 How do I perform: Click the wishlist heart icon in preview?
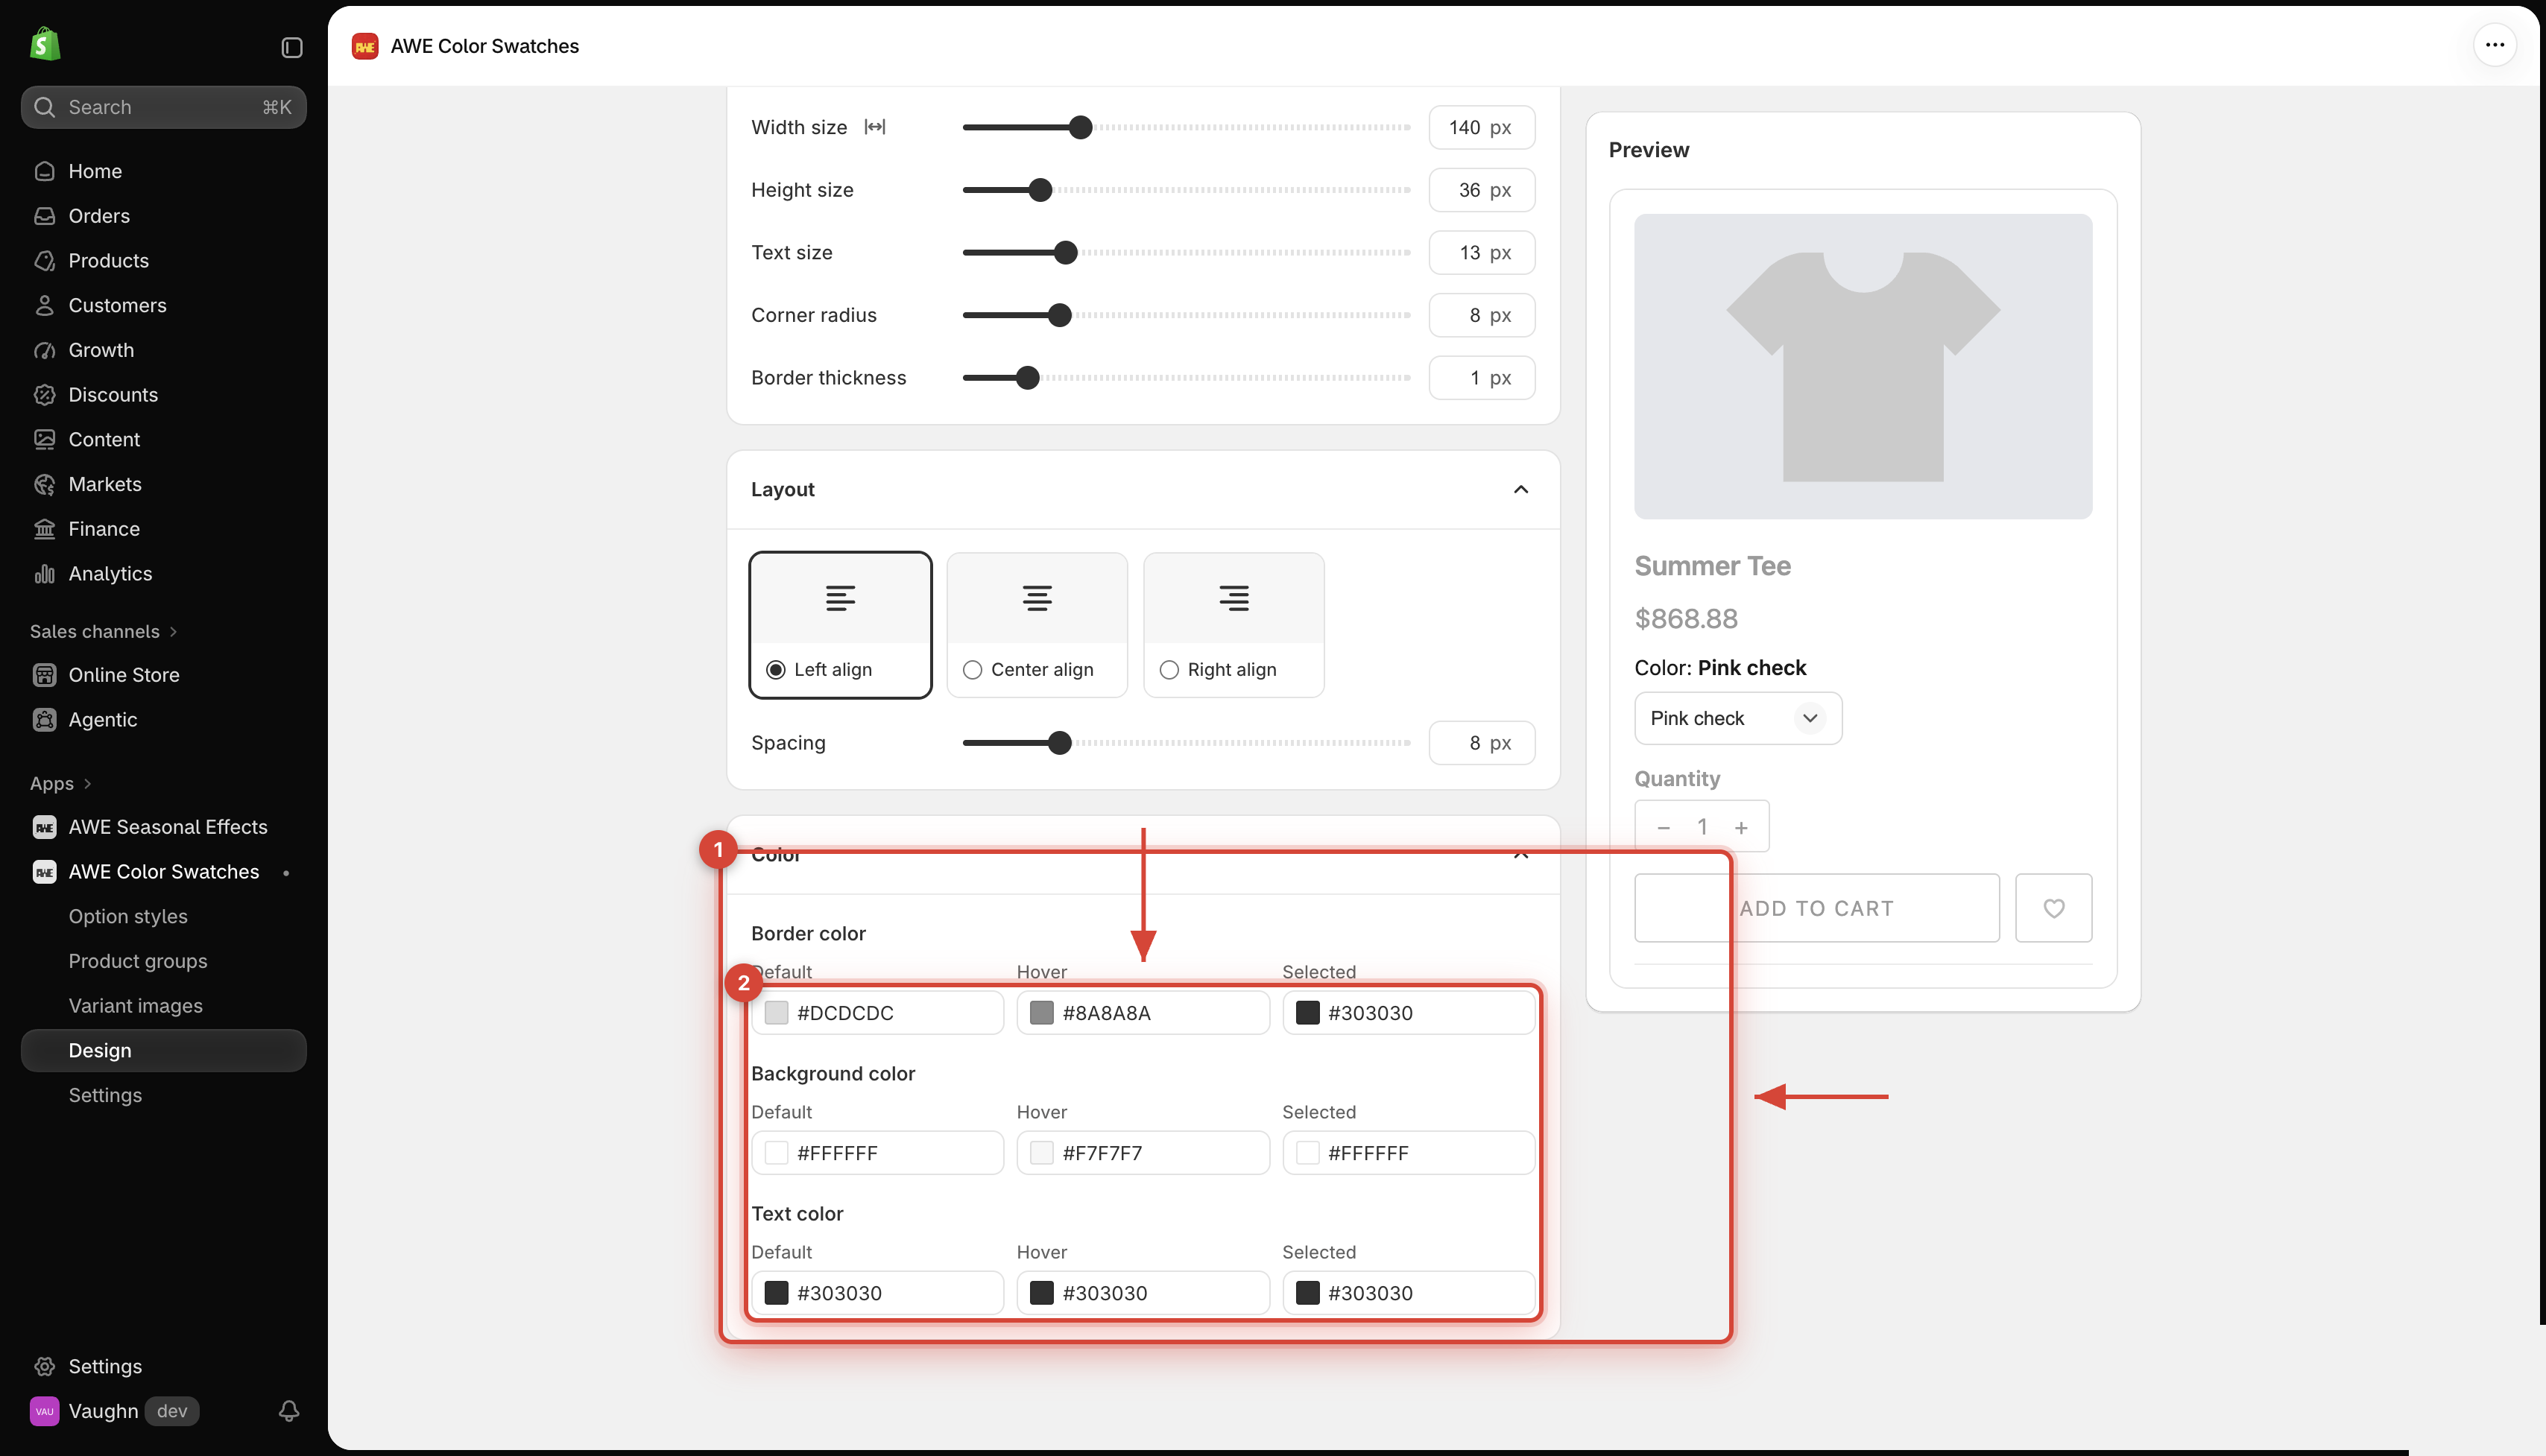[x=2053, y=908]
